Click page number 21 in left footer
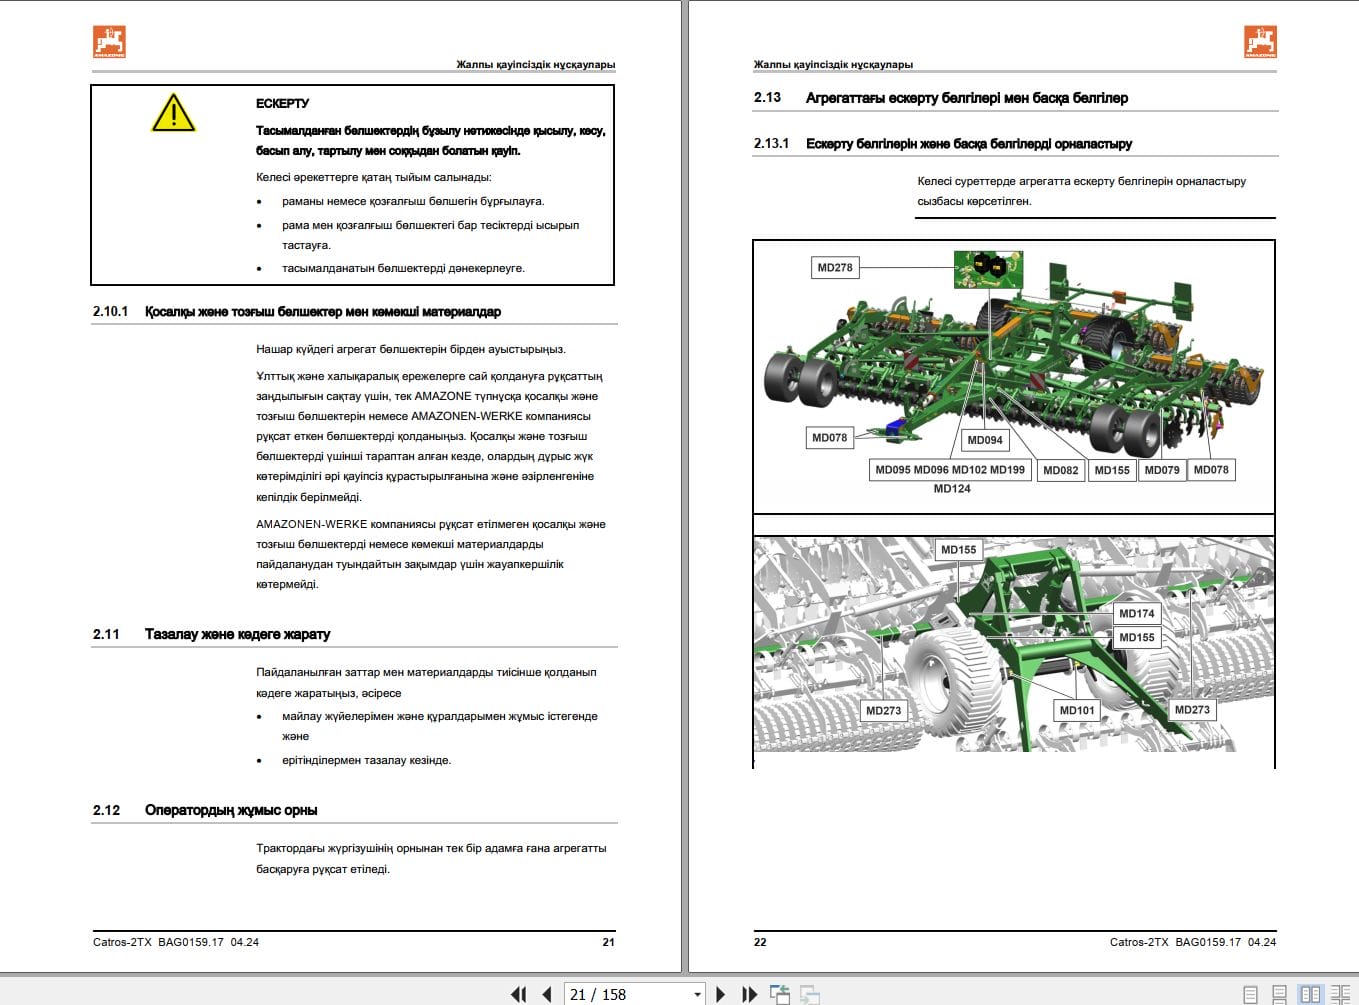1359x1005 pixels. (609, 942)
